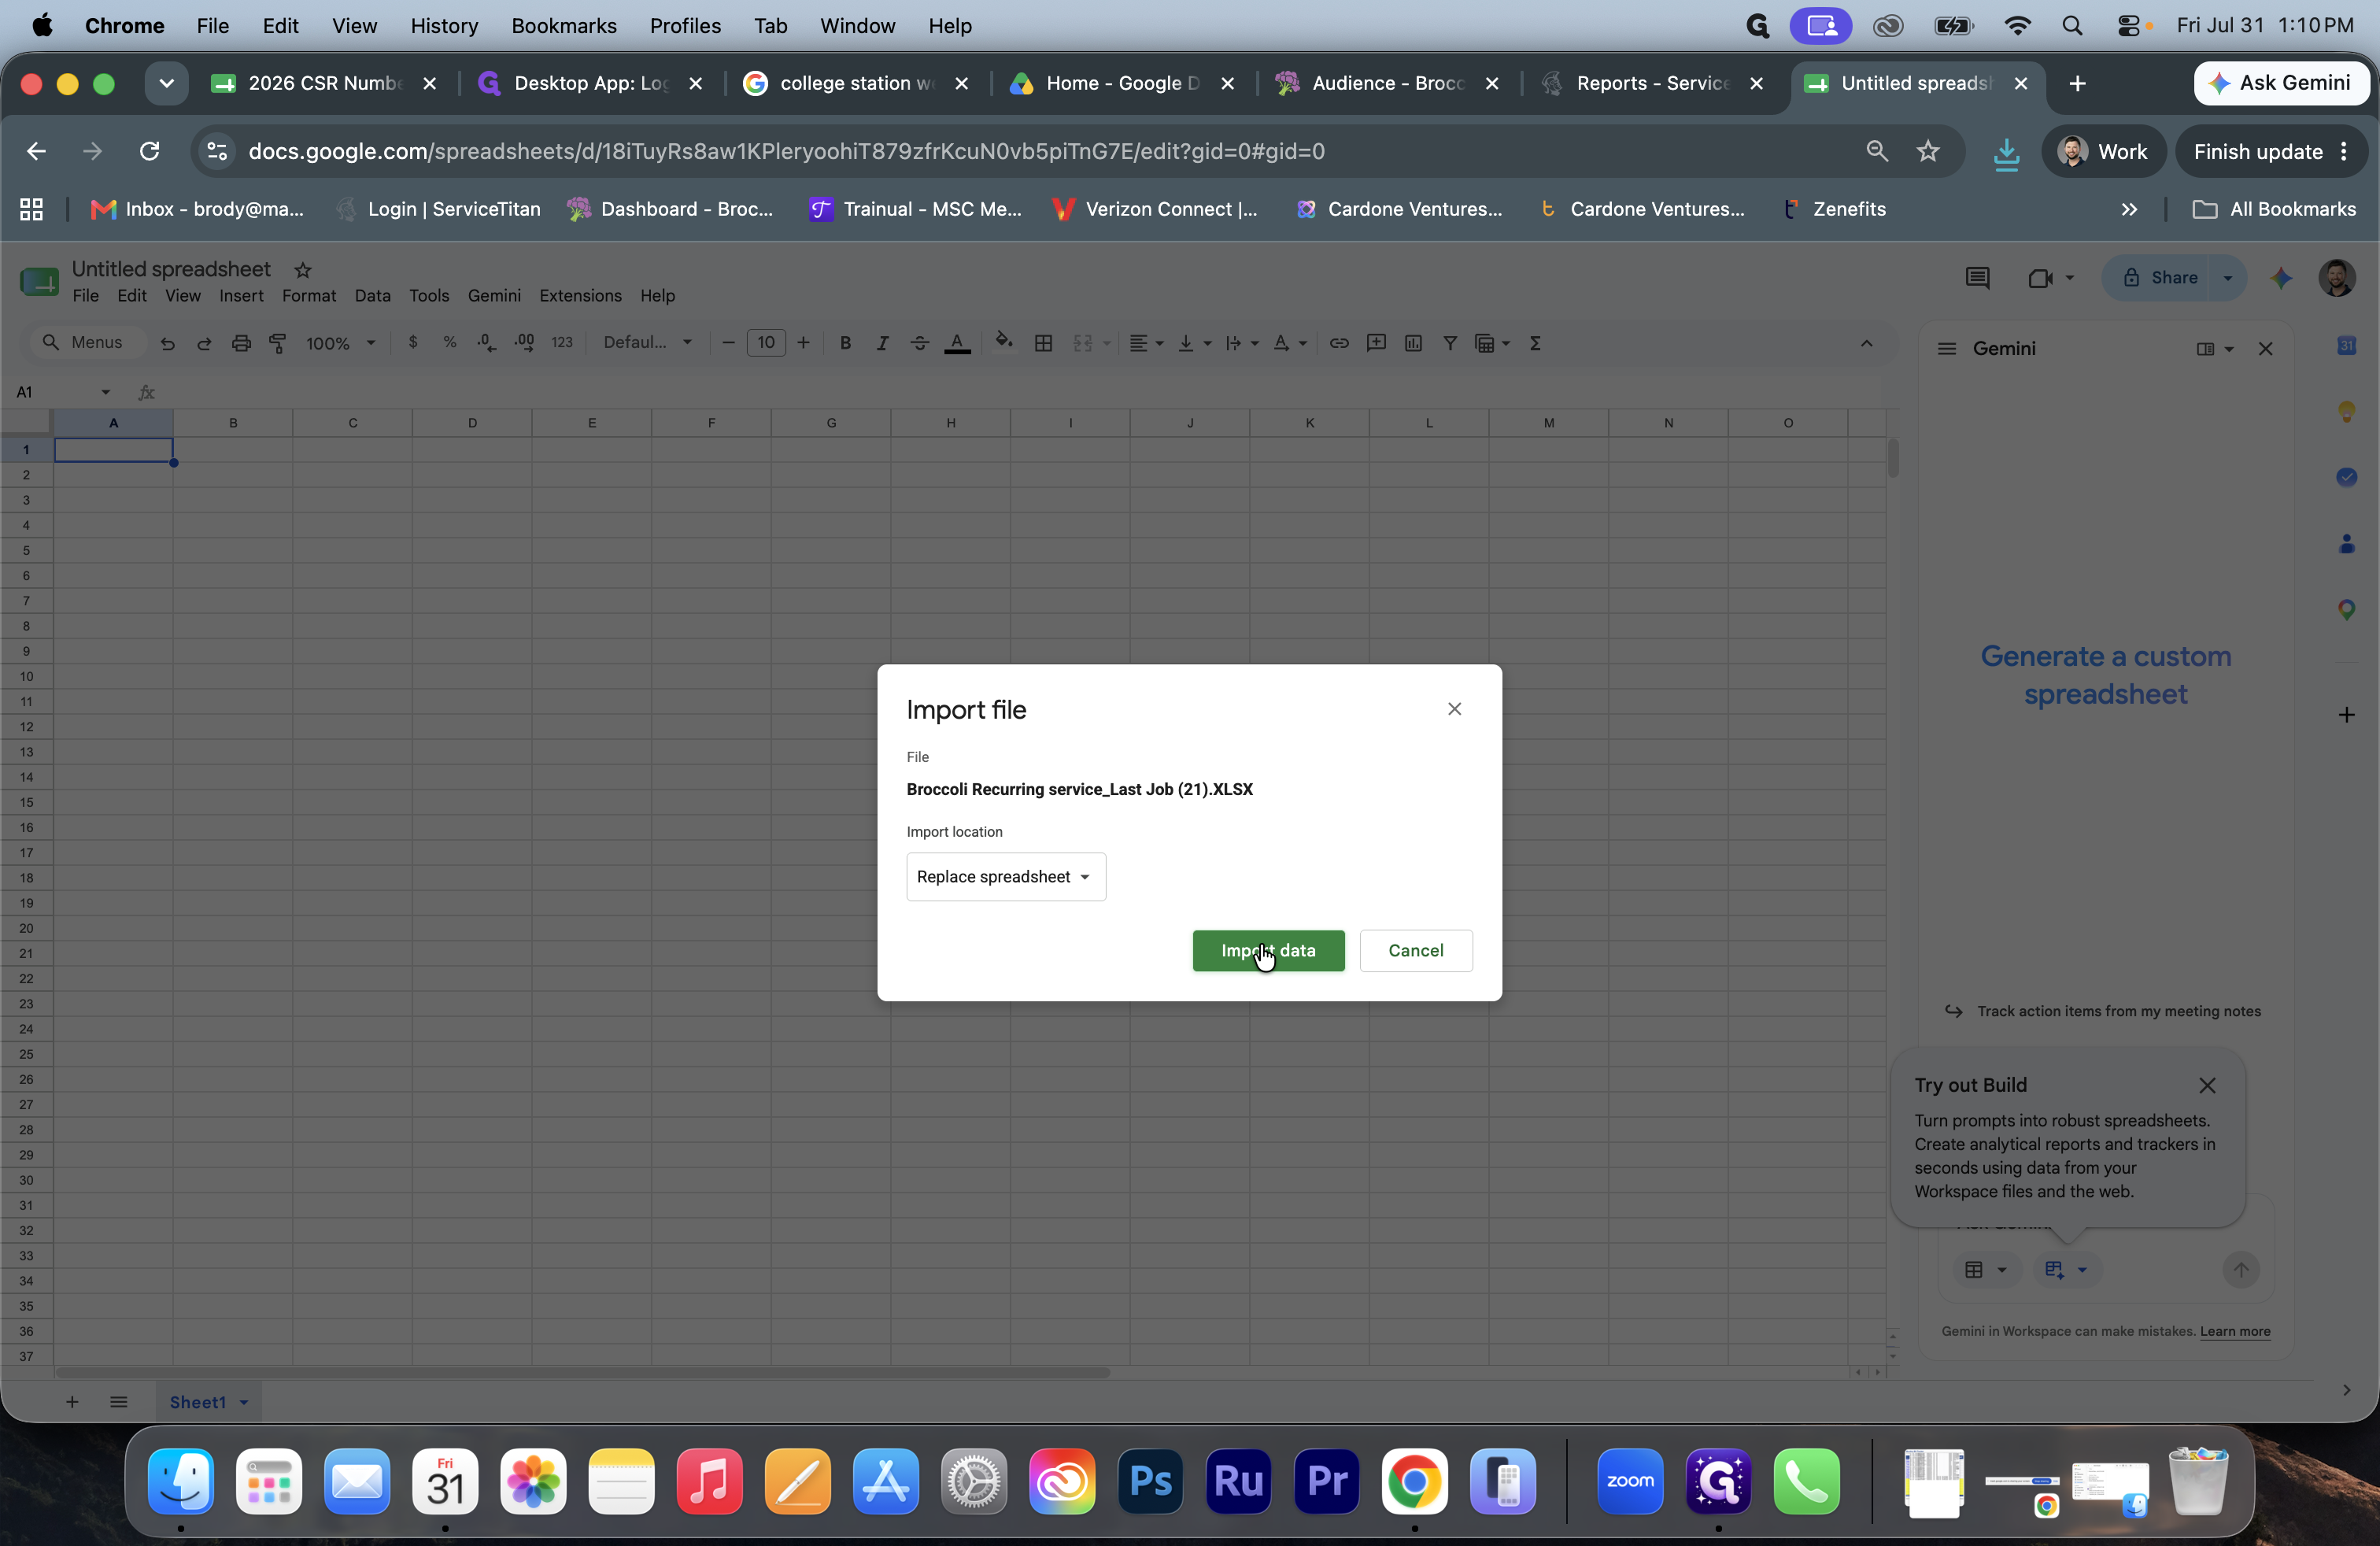Open Google Keep side panel icon
This screenshot has width=2380, height=1546.
tap(2346, 412)
